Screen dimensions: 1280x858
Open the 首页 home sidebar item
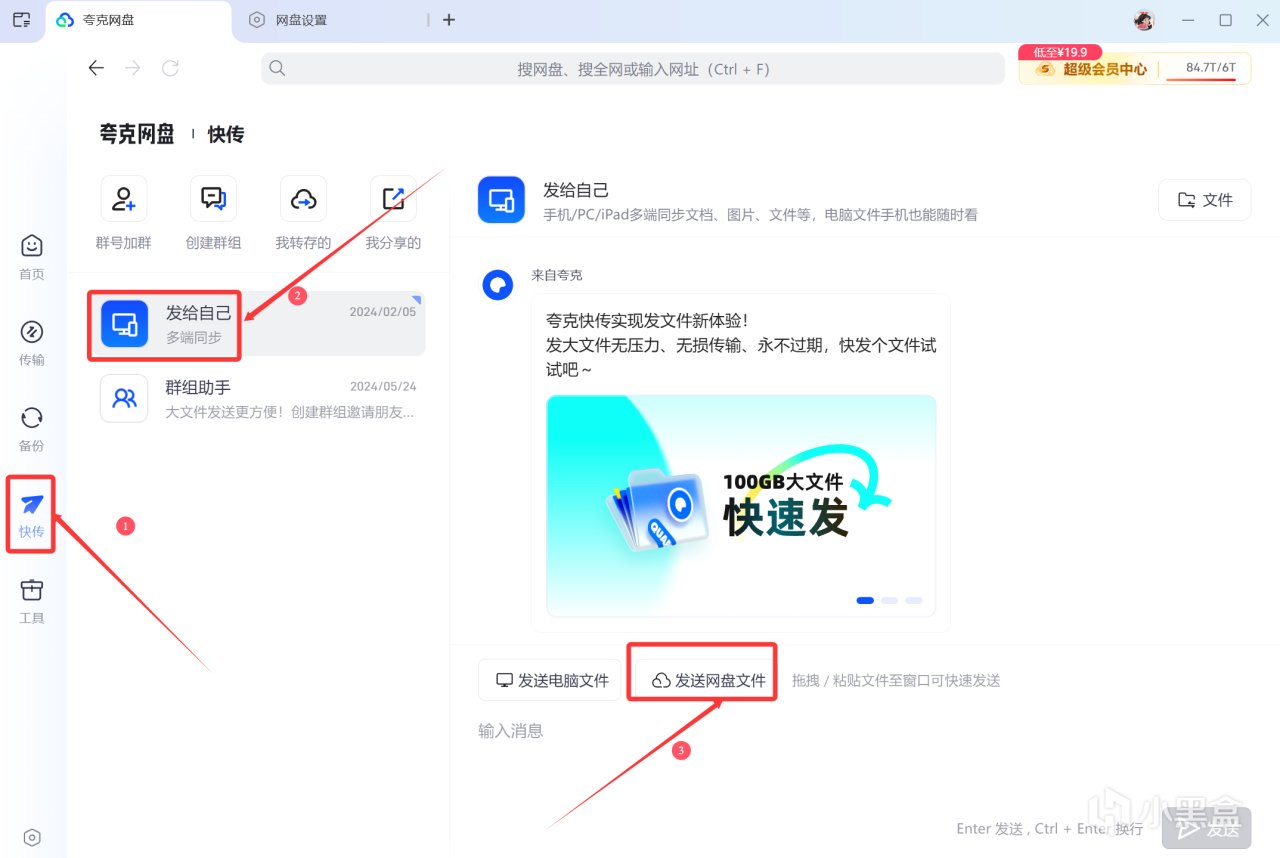[32, 256]
